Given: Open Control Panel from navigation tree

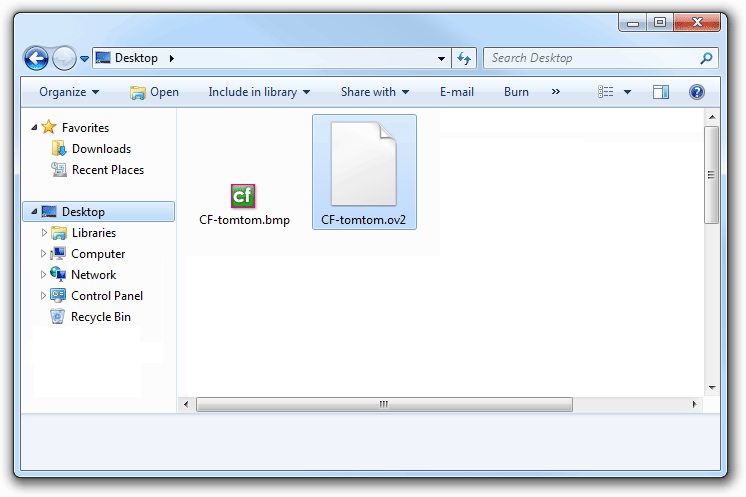Looking at the screenshot, I should (x=106, y=296).
